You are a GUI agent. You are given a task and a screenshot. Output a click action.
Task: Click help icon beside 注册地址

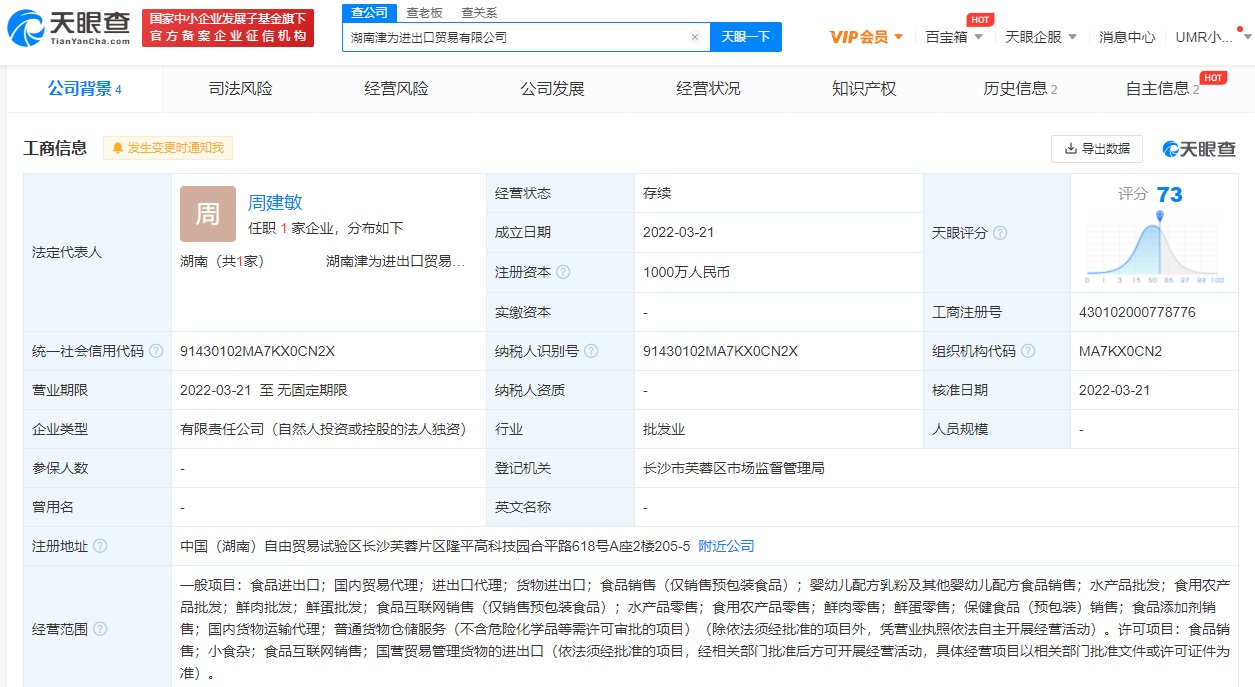coord(99,546)
